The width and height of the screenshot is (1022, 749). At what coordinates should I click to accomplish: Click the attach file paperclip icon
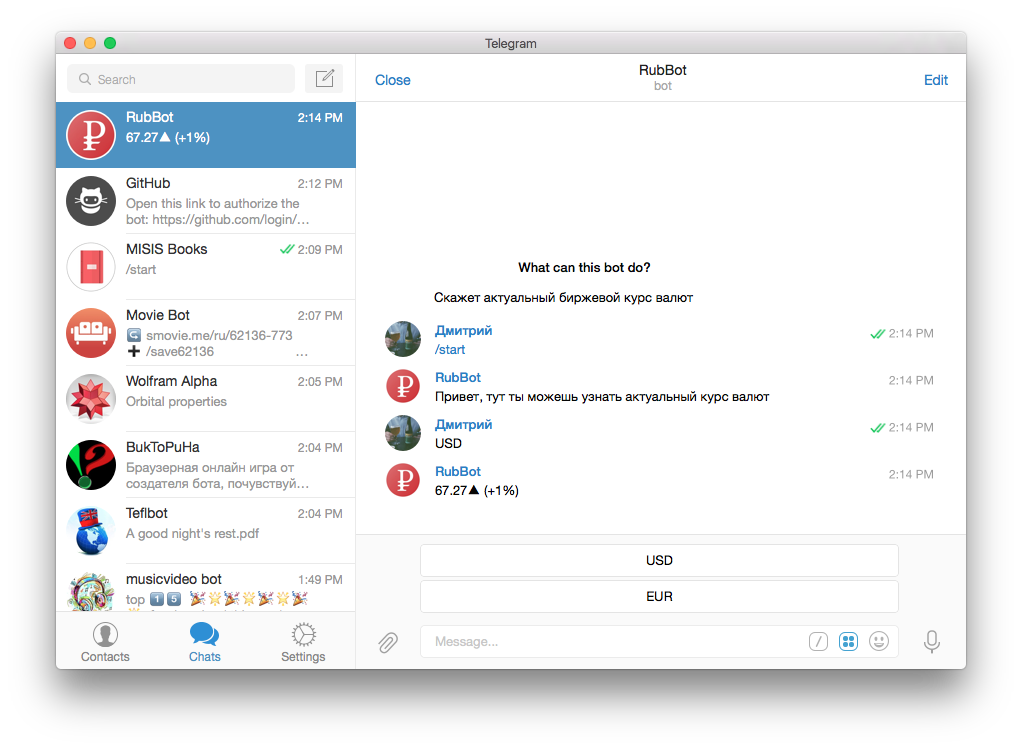[x=388, y=642]
